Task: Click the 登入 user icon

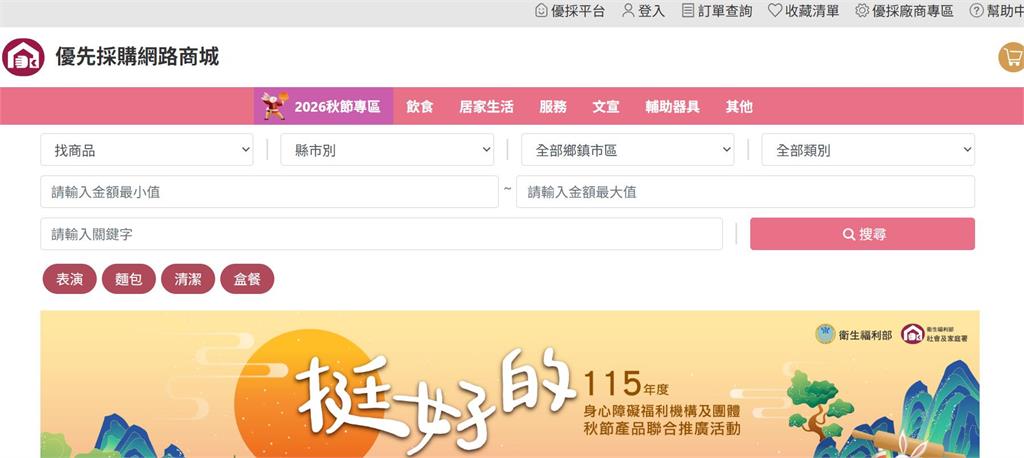Action: (x=628, y=10)
